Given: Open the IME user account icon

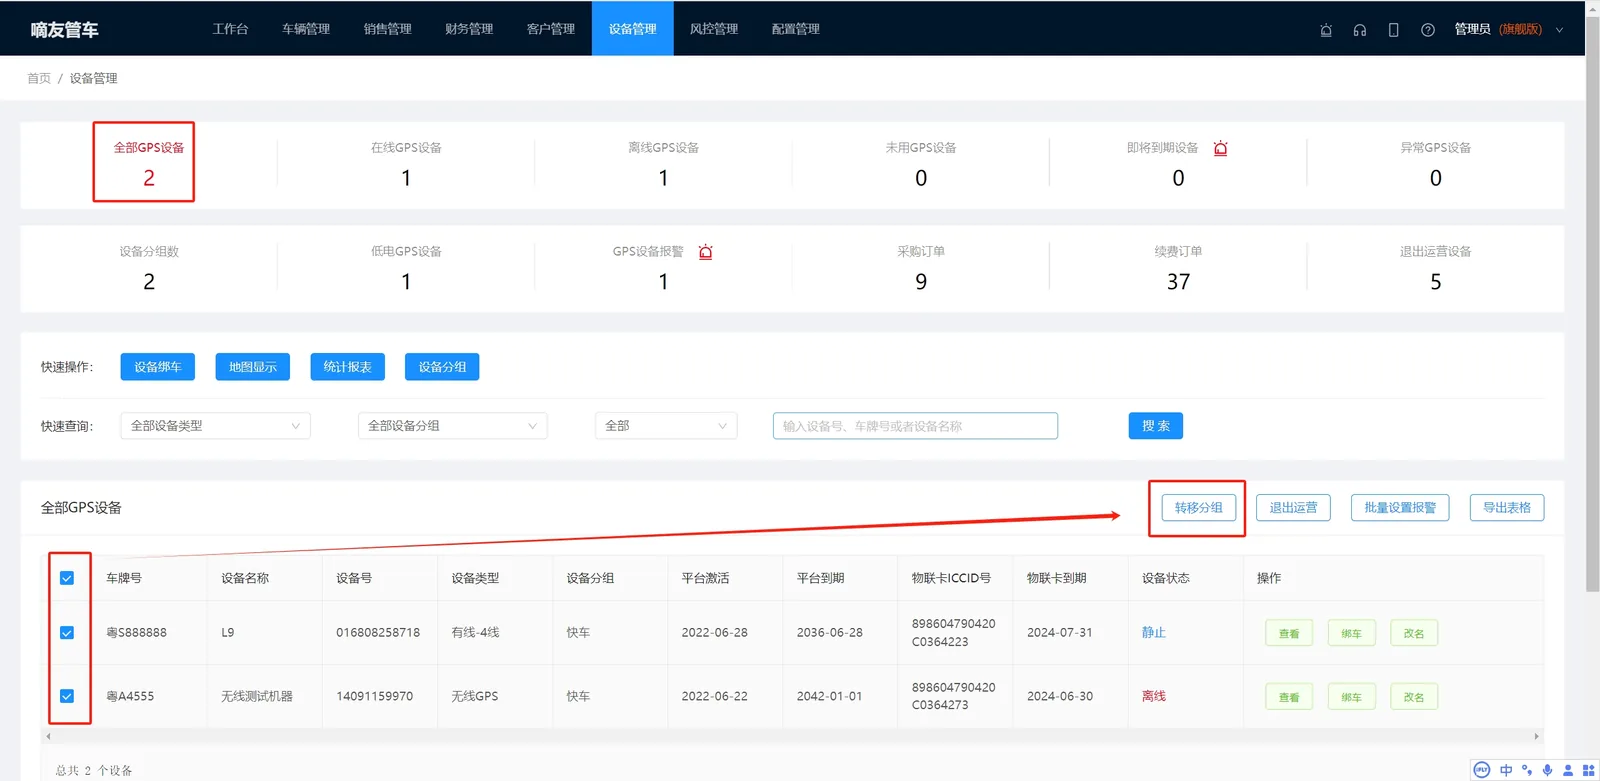Looking at the screenshot, I should point(1568,770).
